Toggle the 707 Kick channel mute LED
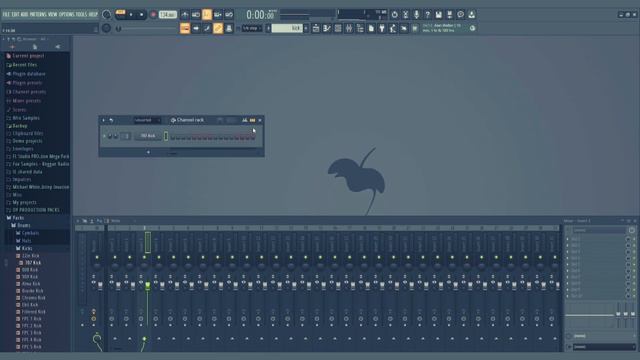Screen dimensions: 640x360 coord(104,136)
